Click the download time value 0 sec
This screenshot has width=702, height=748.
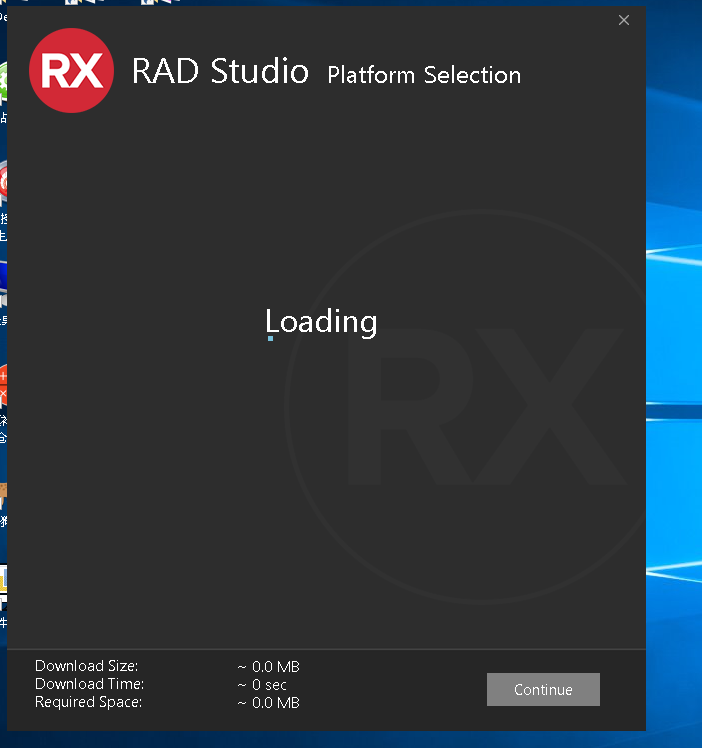(x=262, y=685)
